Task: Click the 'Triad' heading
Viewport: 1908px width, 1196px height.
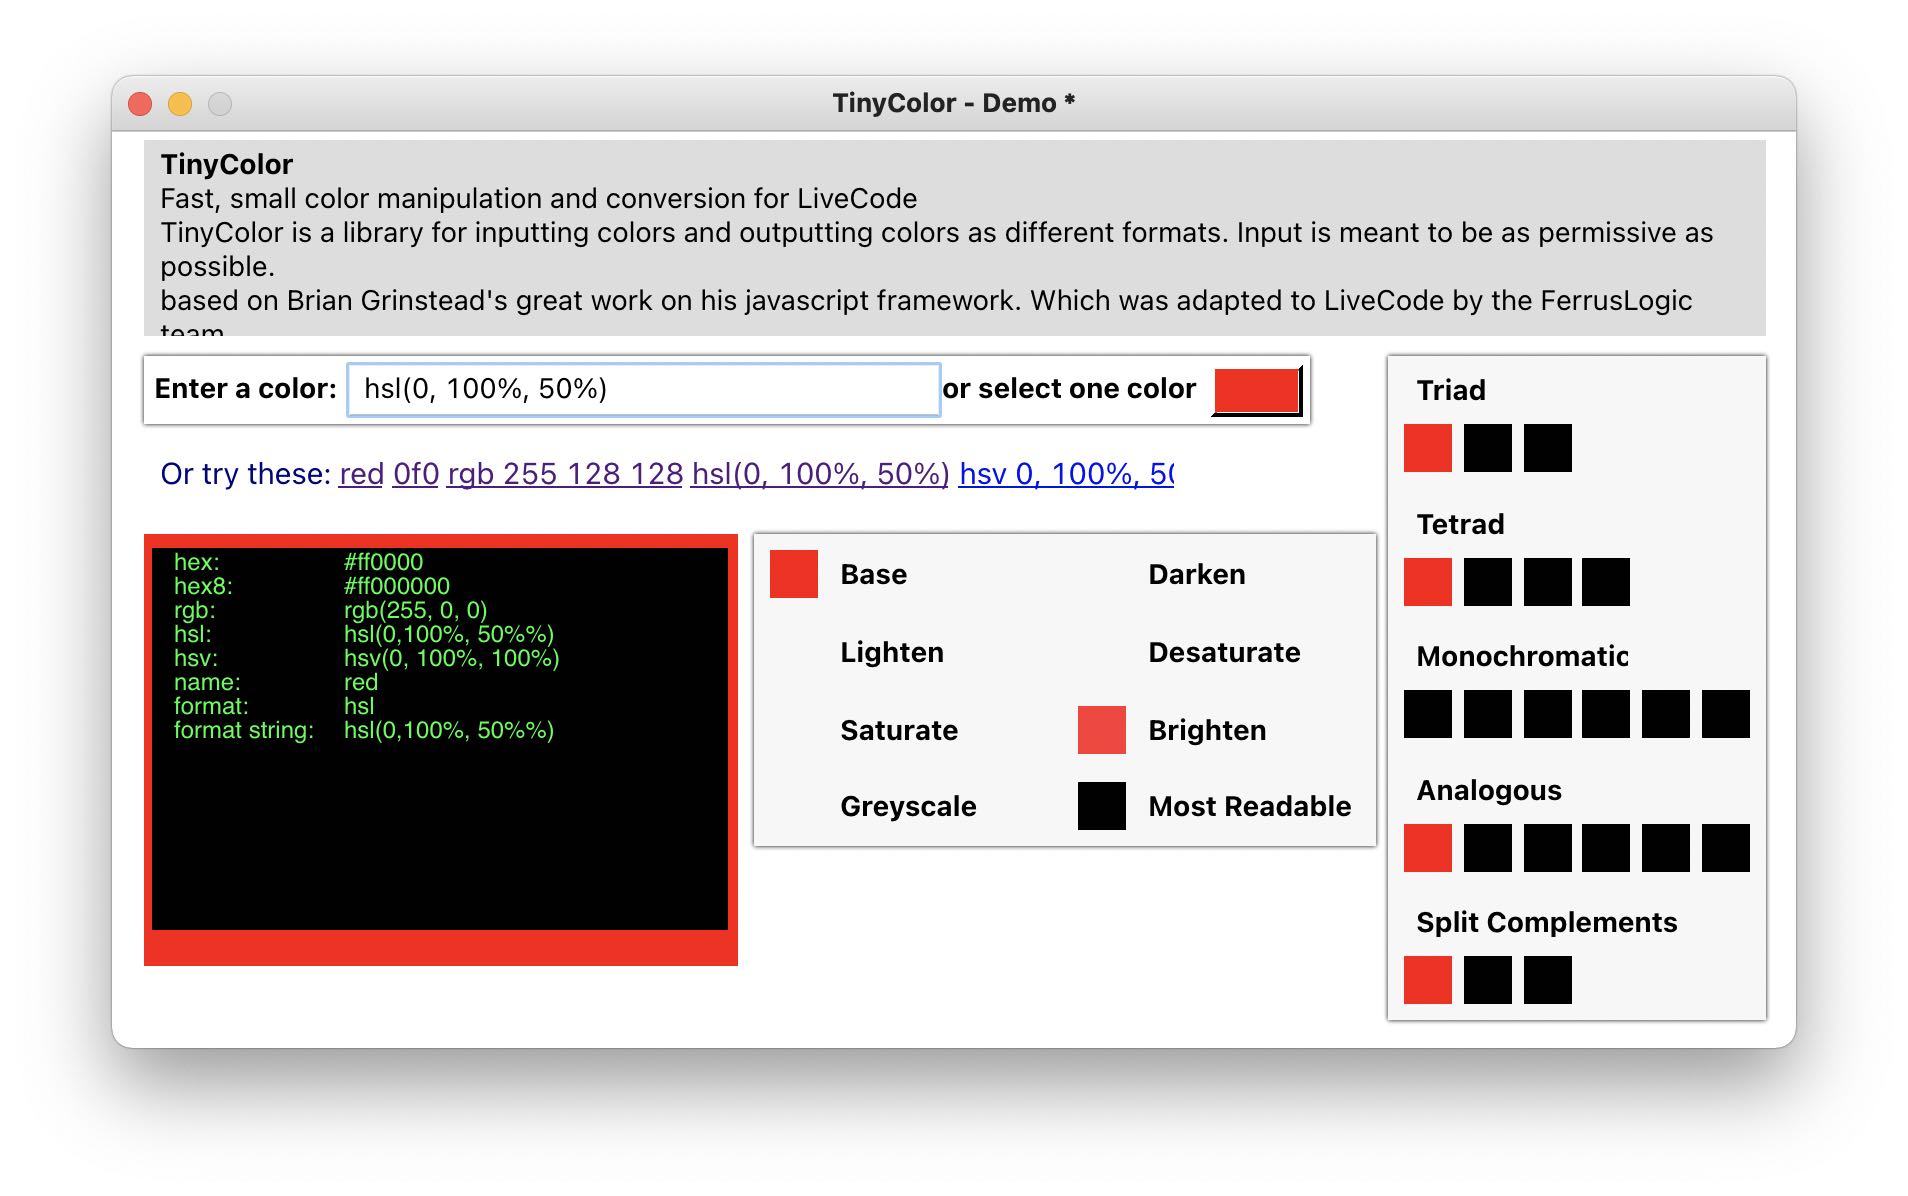Action: [1451, 390]
